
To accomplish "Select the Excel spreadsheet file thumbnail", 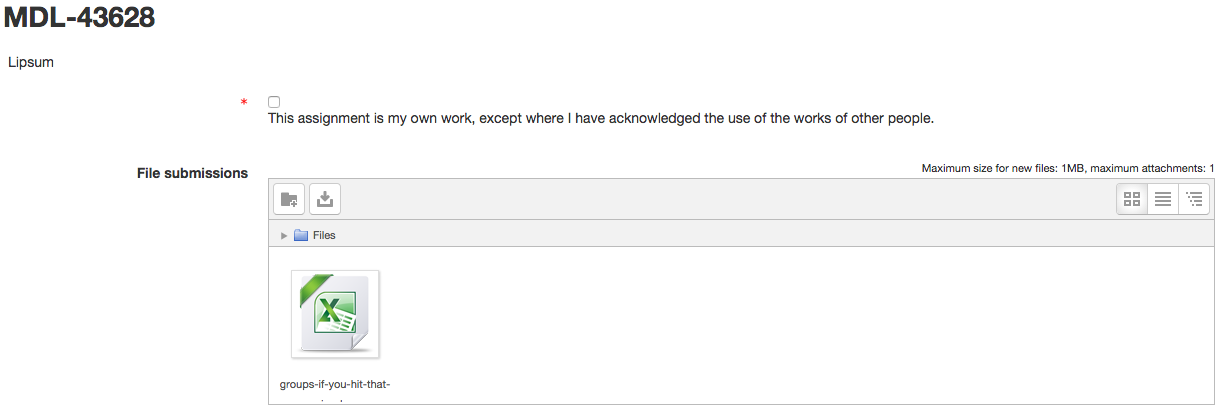I will coord(335,314).
